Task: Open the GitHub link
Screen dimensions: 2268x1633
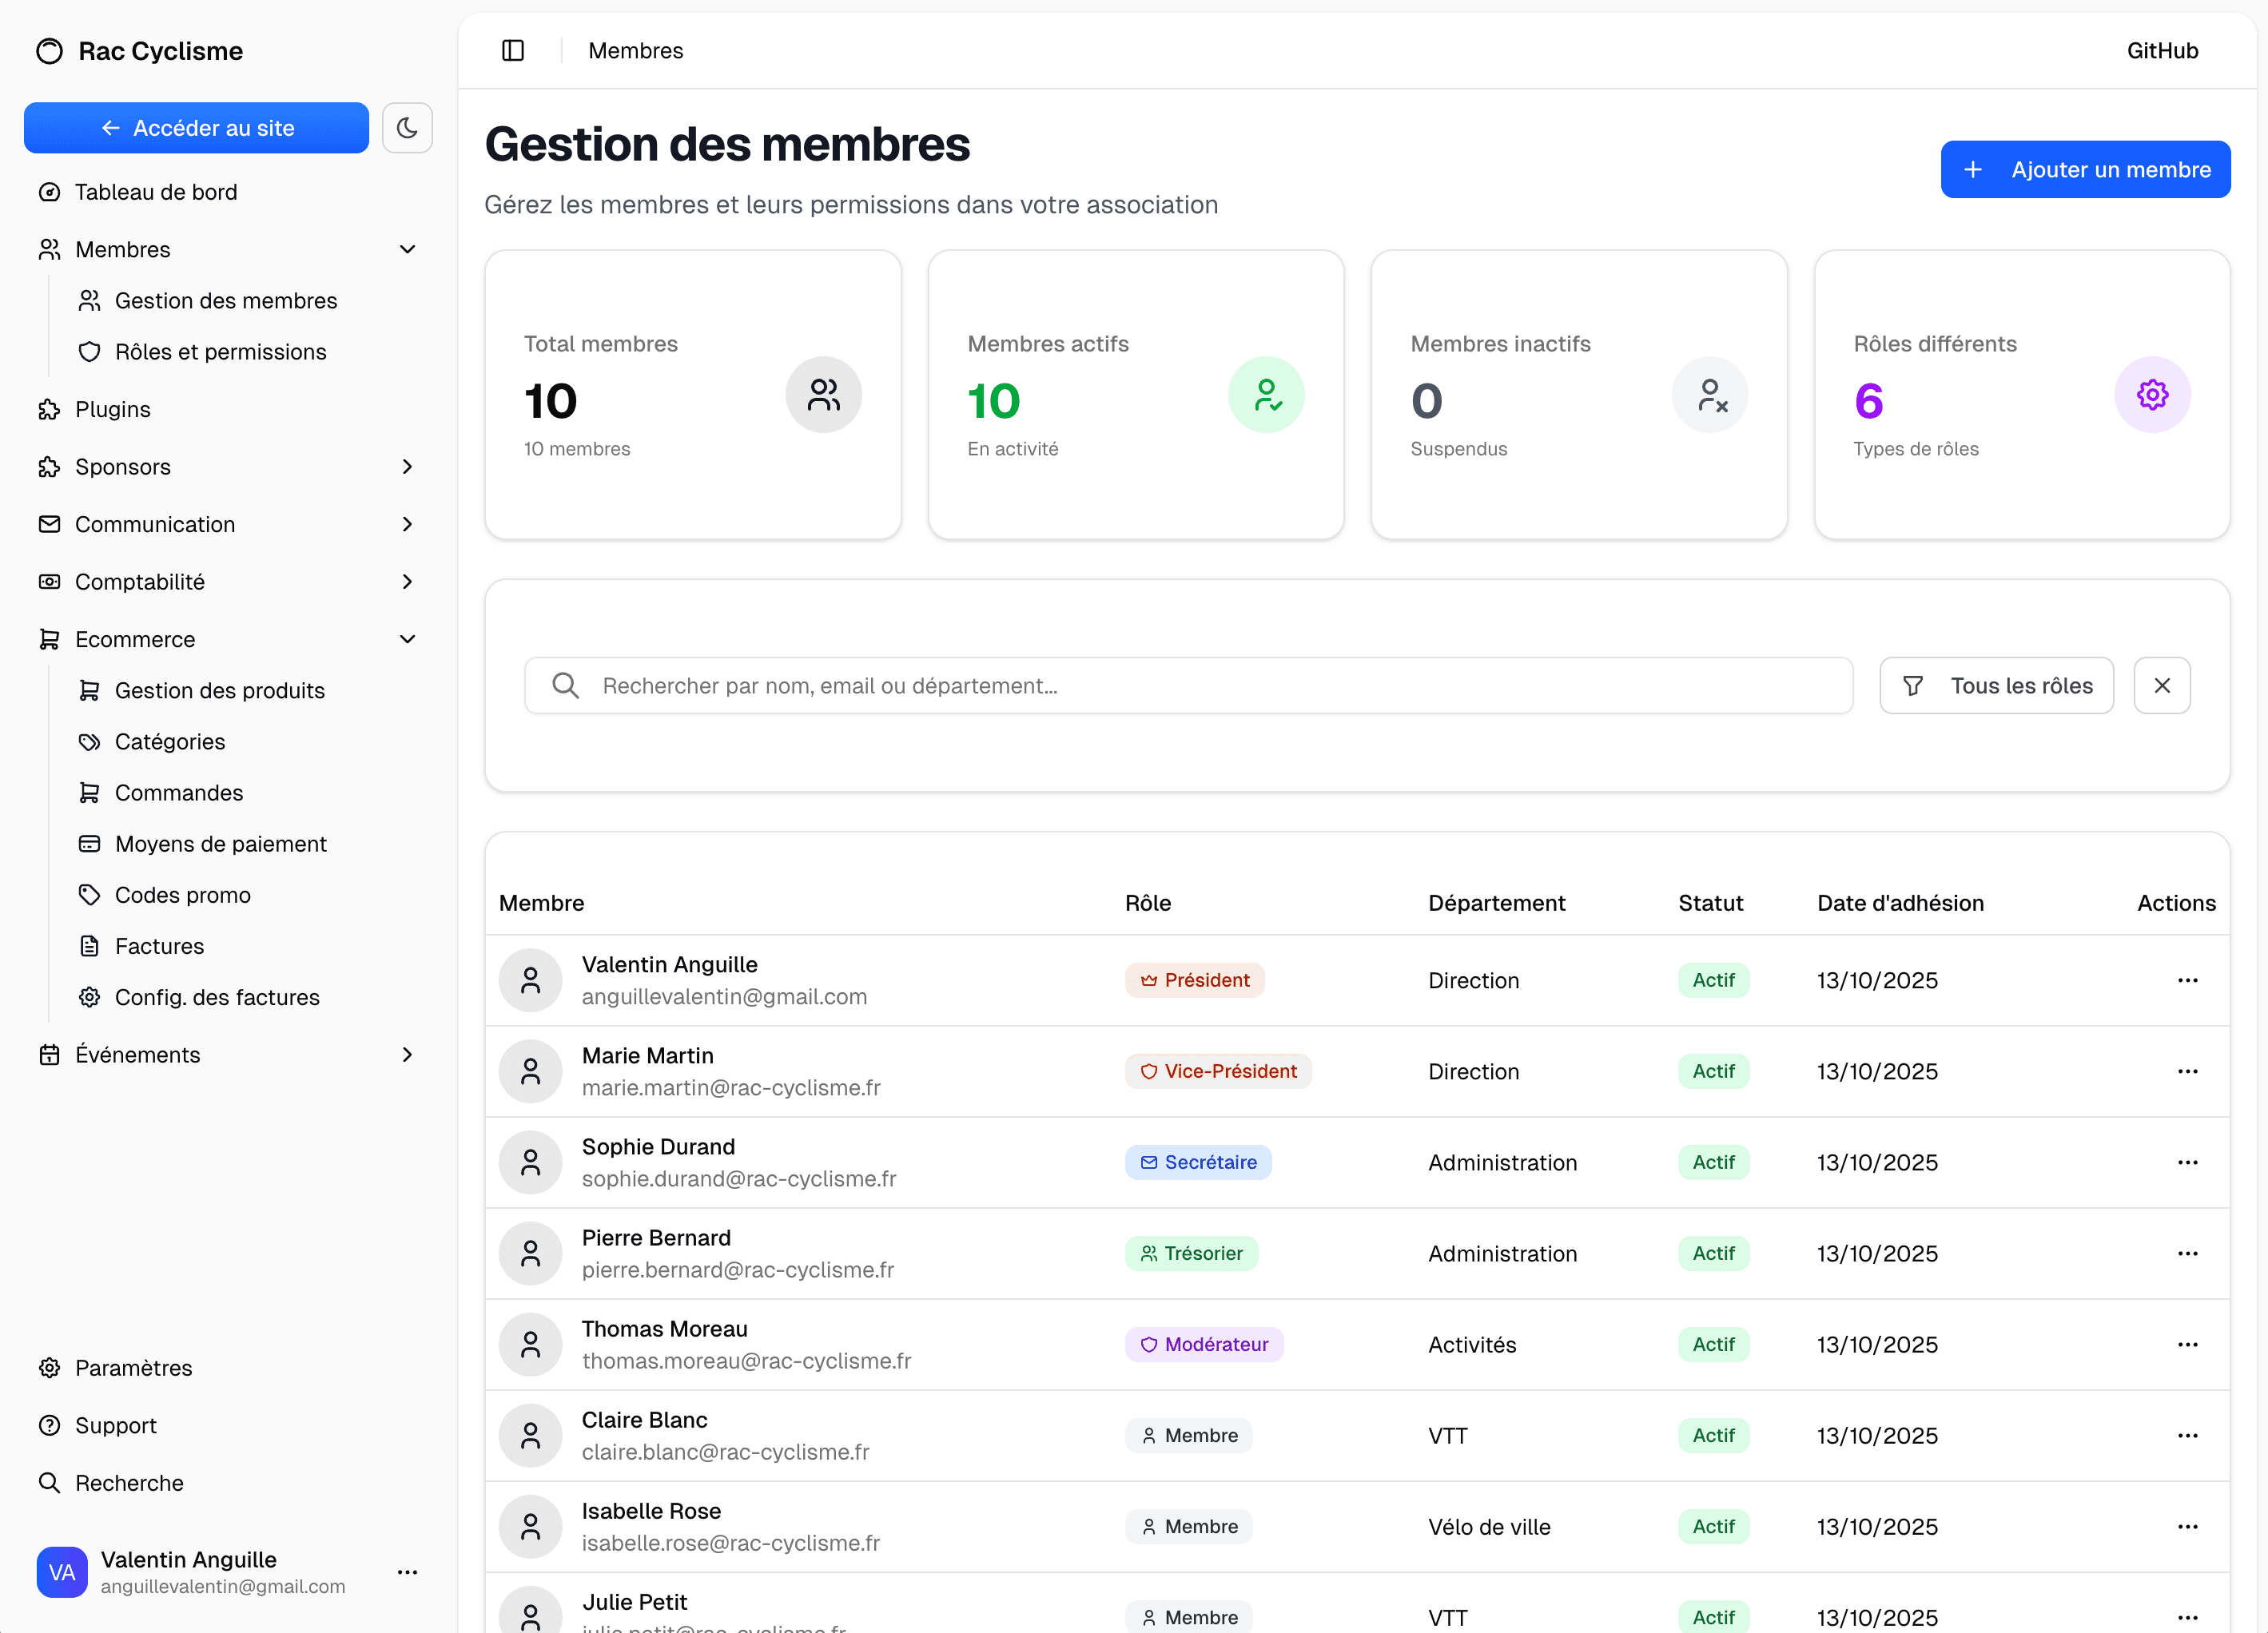Action: (2162, 51)
